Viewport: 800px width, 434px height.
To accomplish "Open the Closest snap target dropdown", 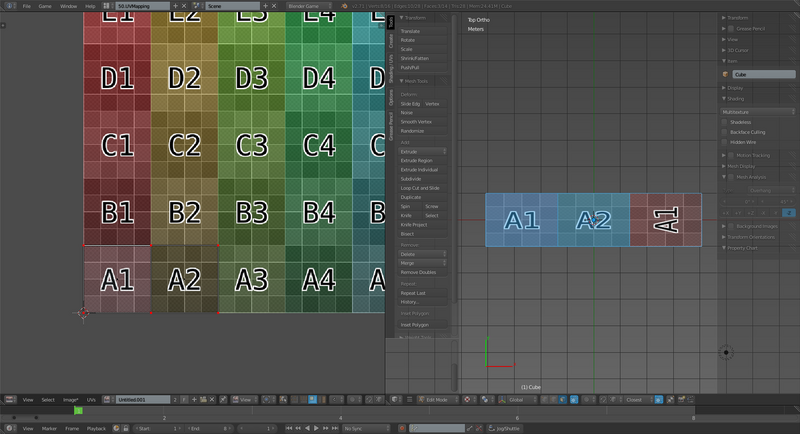I will pyautogui.click(x=637, y=400).
